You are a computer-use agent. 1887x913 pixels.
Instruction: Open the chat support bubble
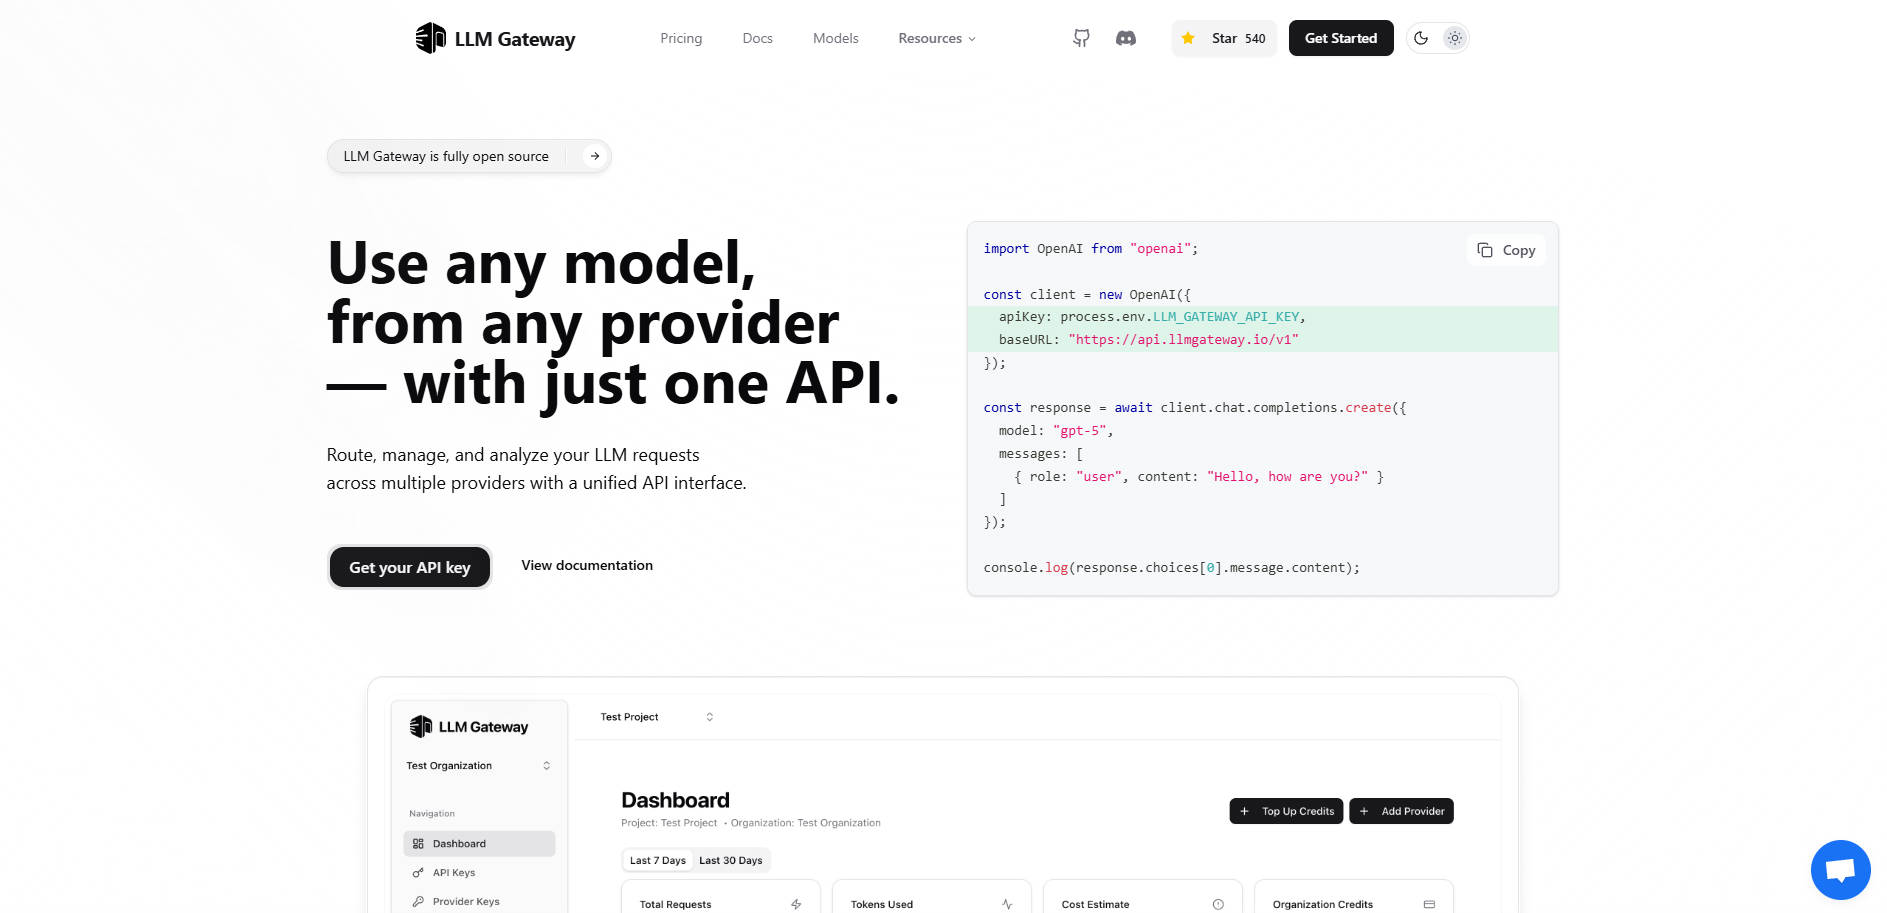pos(1840,870)
